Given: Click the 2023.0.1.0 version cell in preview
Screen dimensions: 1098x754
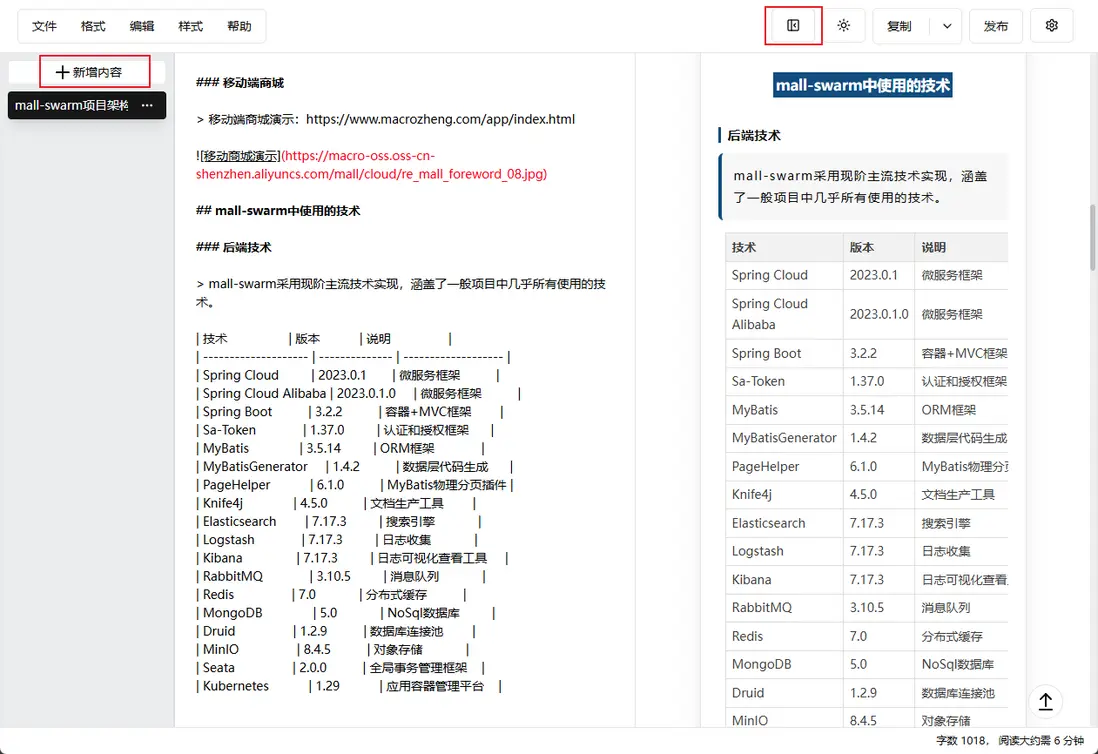Looking at the screenshot, I should (x=879, y=314).
